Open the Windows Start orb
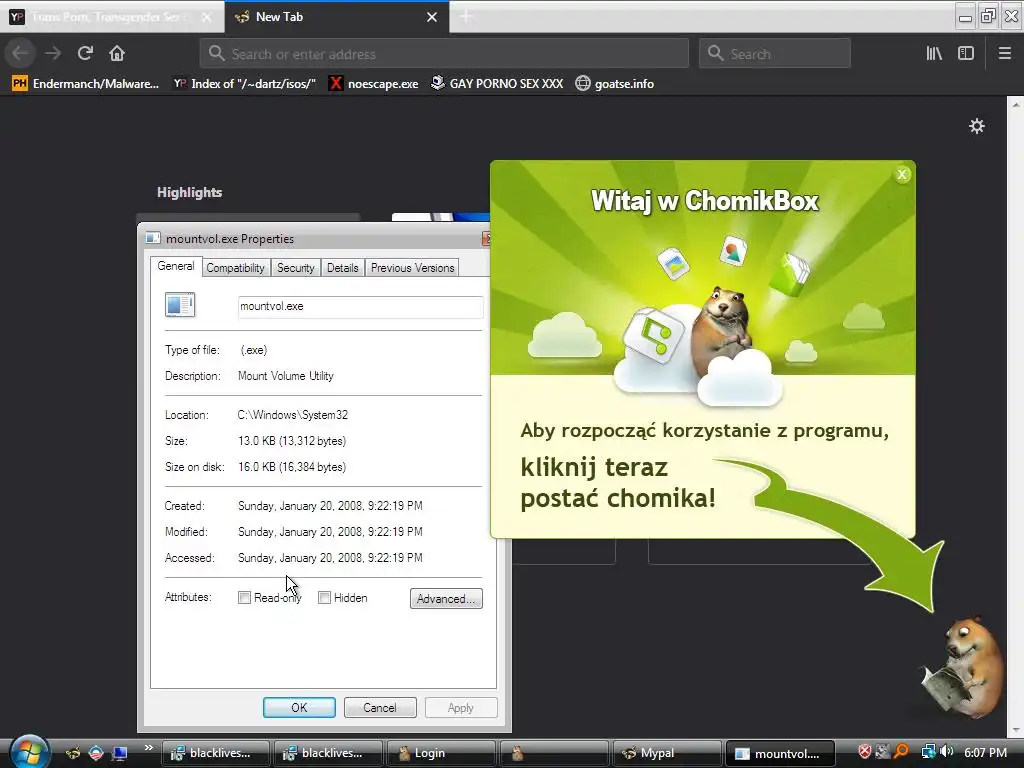This screenshot has width=1024, height=768. tap(29, 751)
